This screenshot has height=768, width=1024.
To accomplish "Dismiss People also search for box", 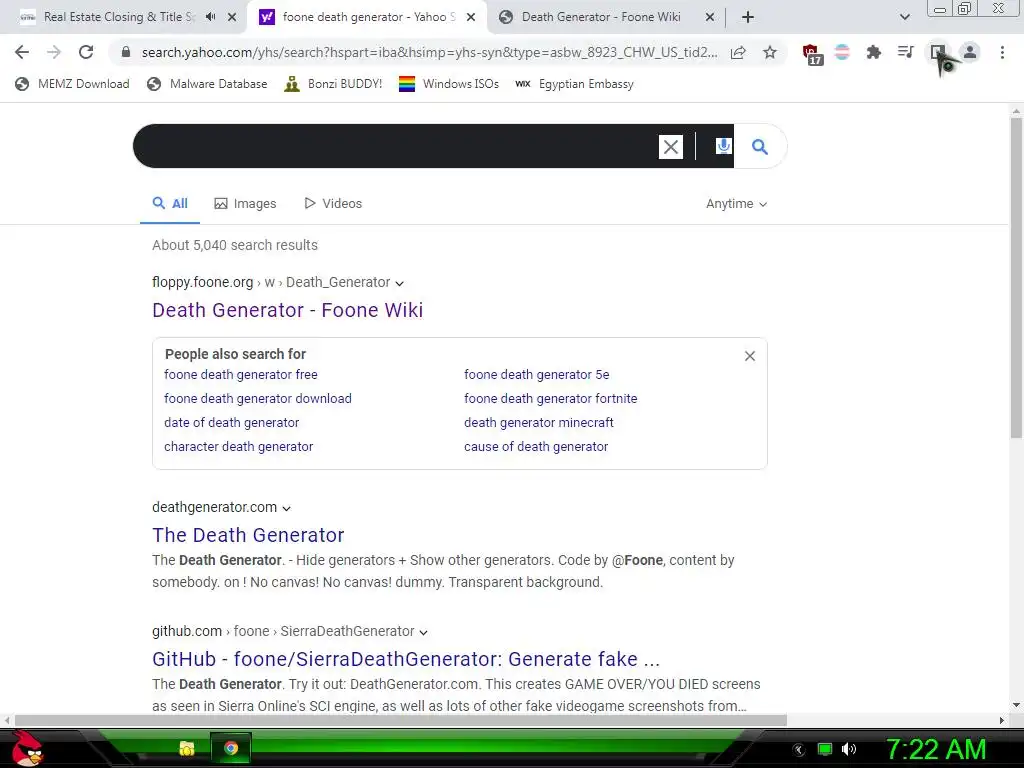I will pos(750,356).
